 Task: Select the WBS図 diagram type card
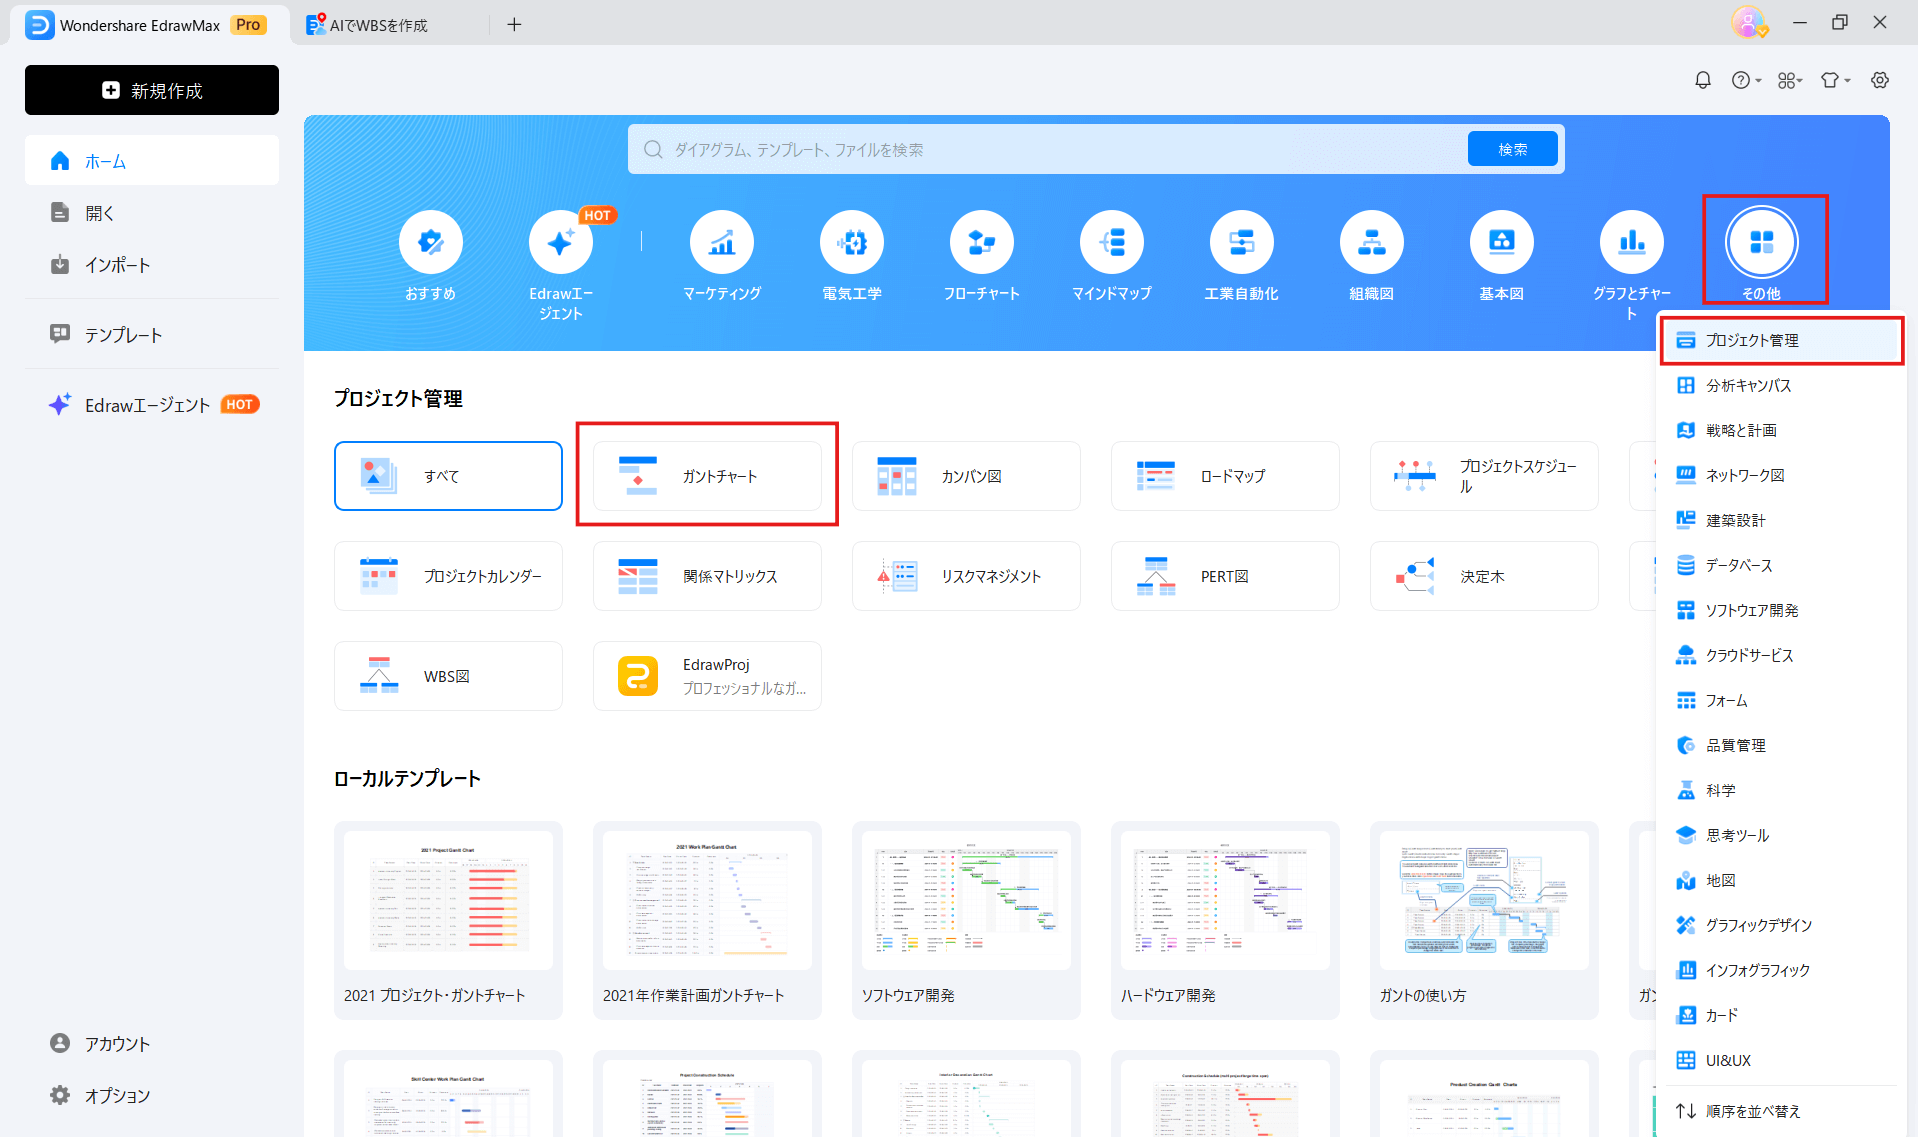click(x=448, y=677)
